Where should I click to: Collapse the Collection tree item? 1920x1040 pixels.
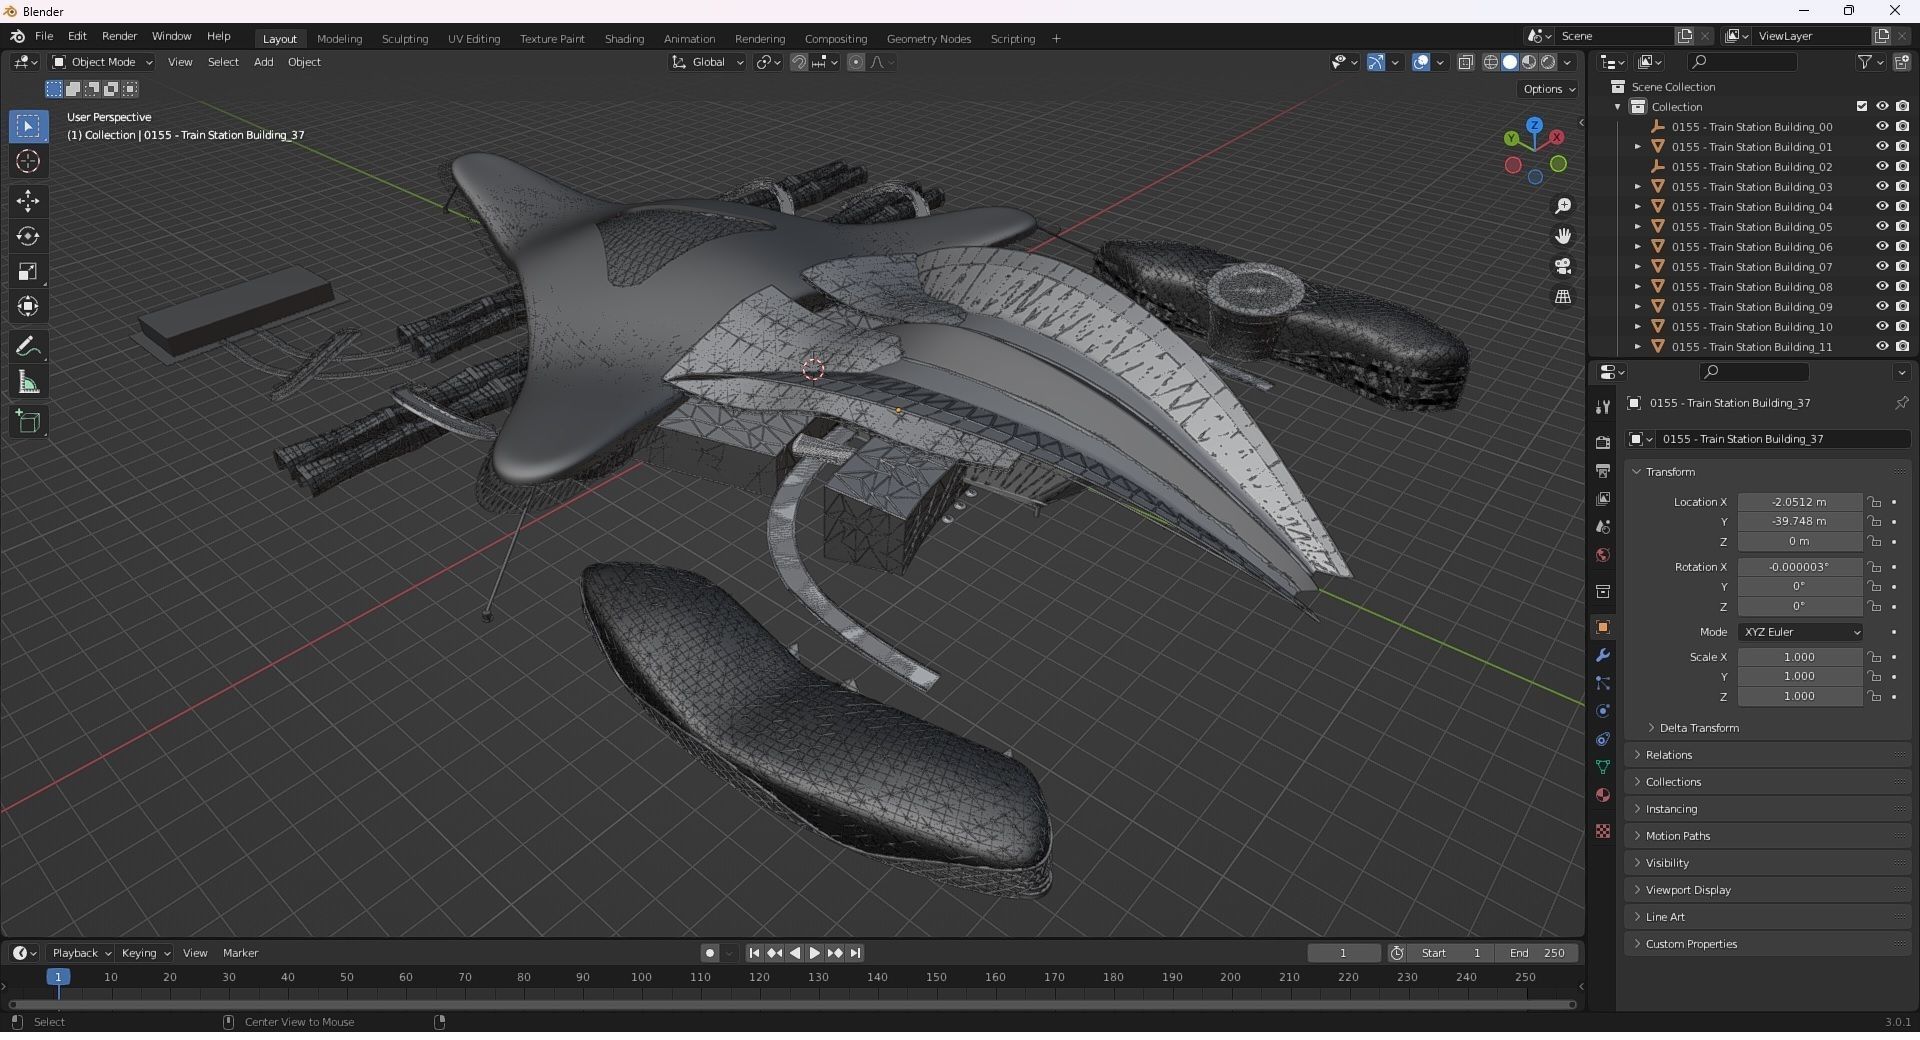click(x=1618, y=107)
